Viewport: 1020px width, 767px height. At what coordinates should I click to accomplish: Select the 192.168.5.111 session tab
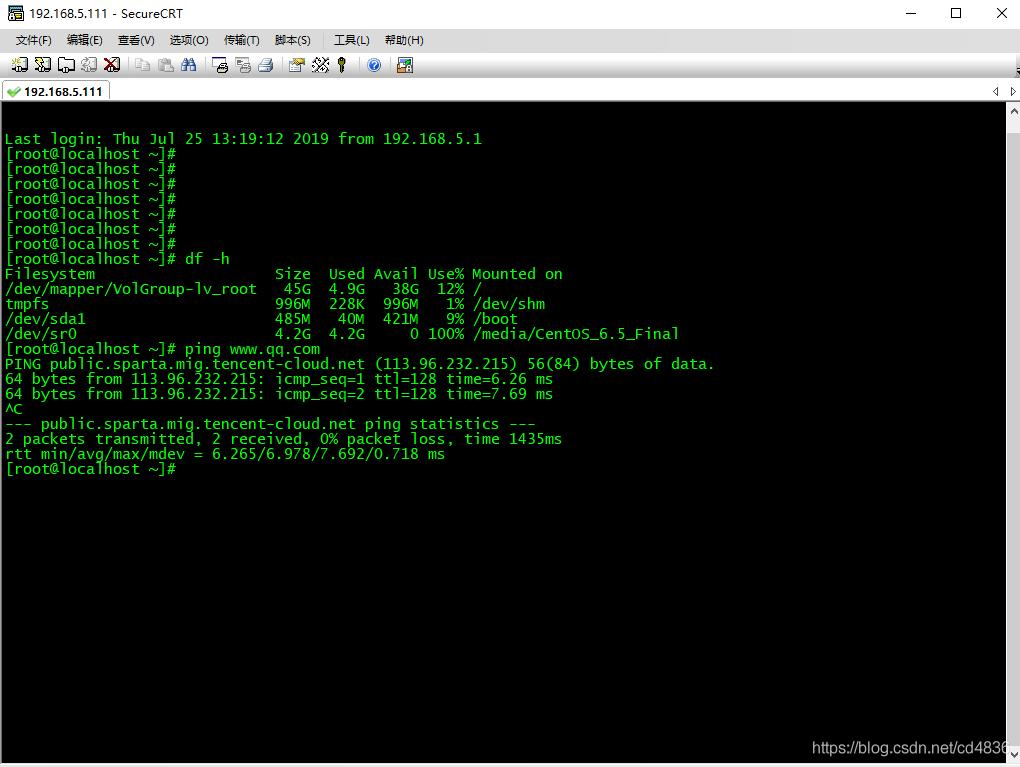tap(55, 90)
